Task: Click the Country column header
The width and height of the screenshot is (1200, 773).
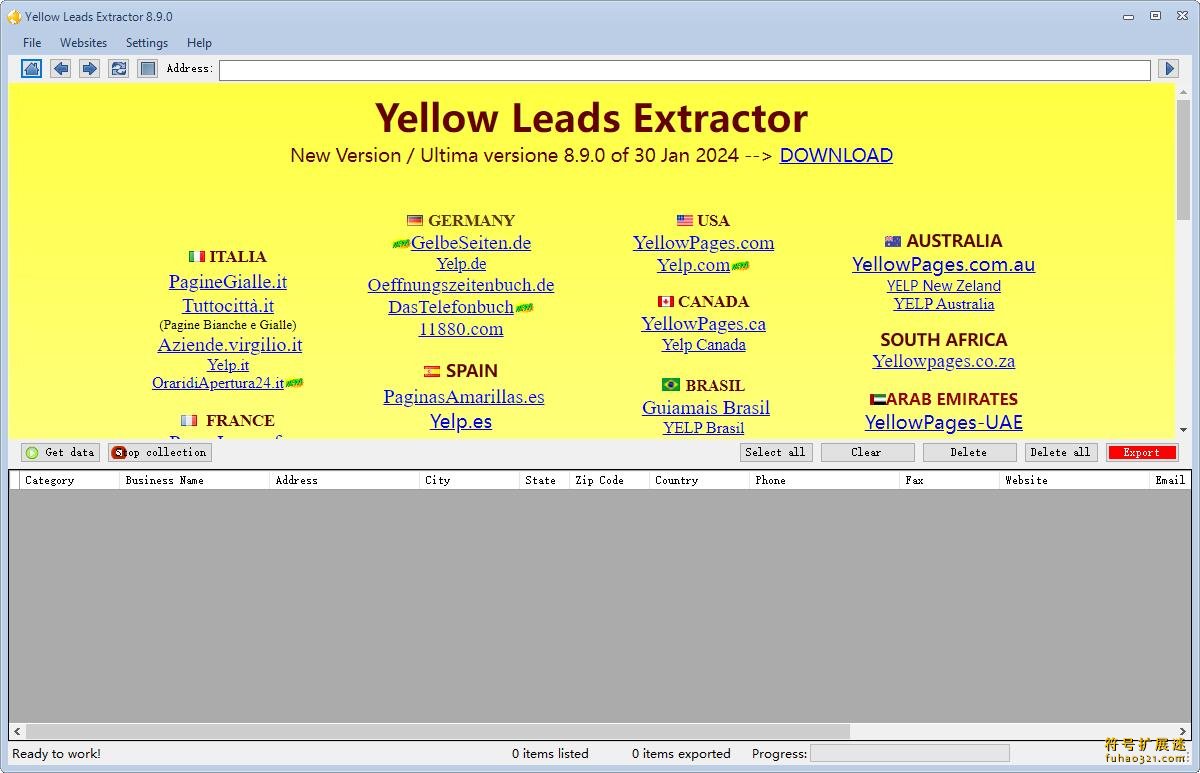Action: point(700,480)
